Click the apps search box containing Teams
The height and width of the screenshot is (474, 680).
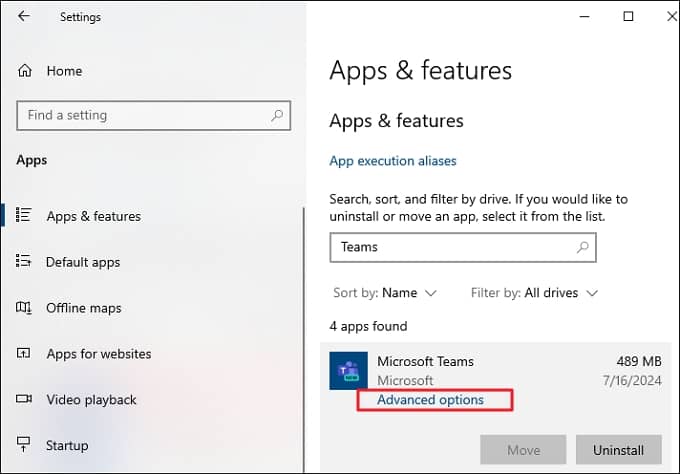click(x=463, y=247)
